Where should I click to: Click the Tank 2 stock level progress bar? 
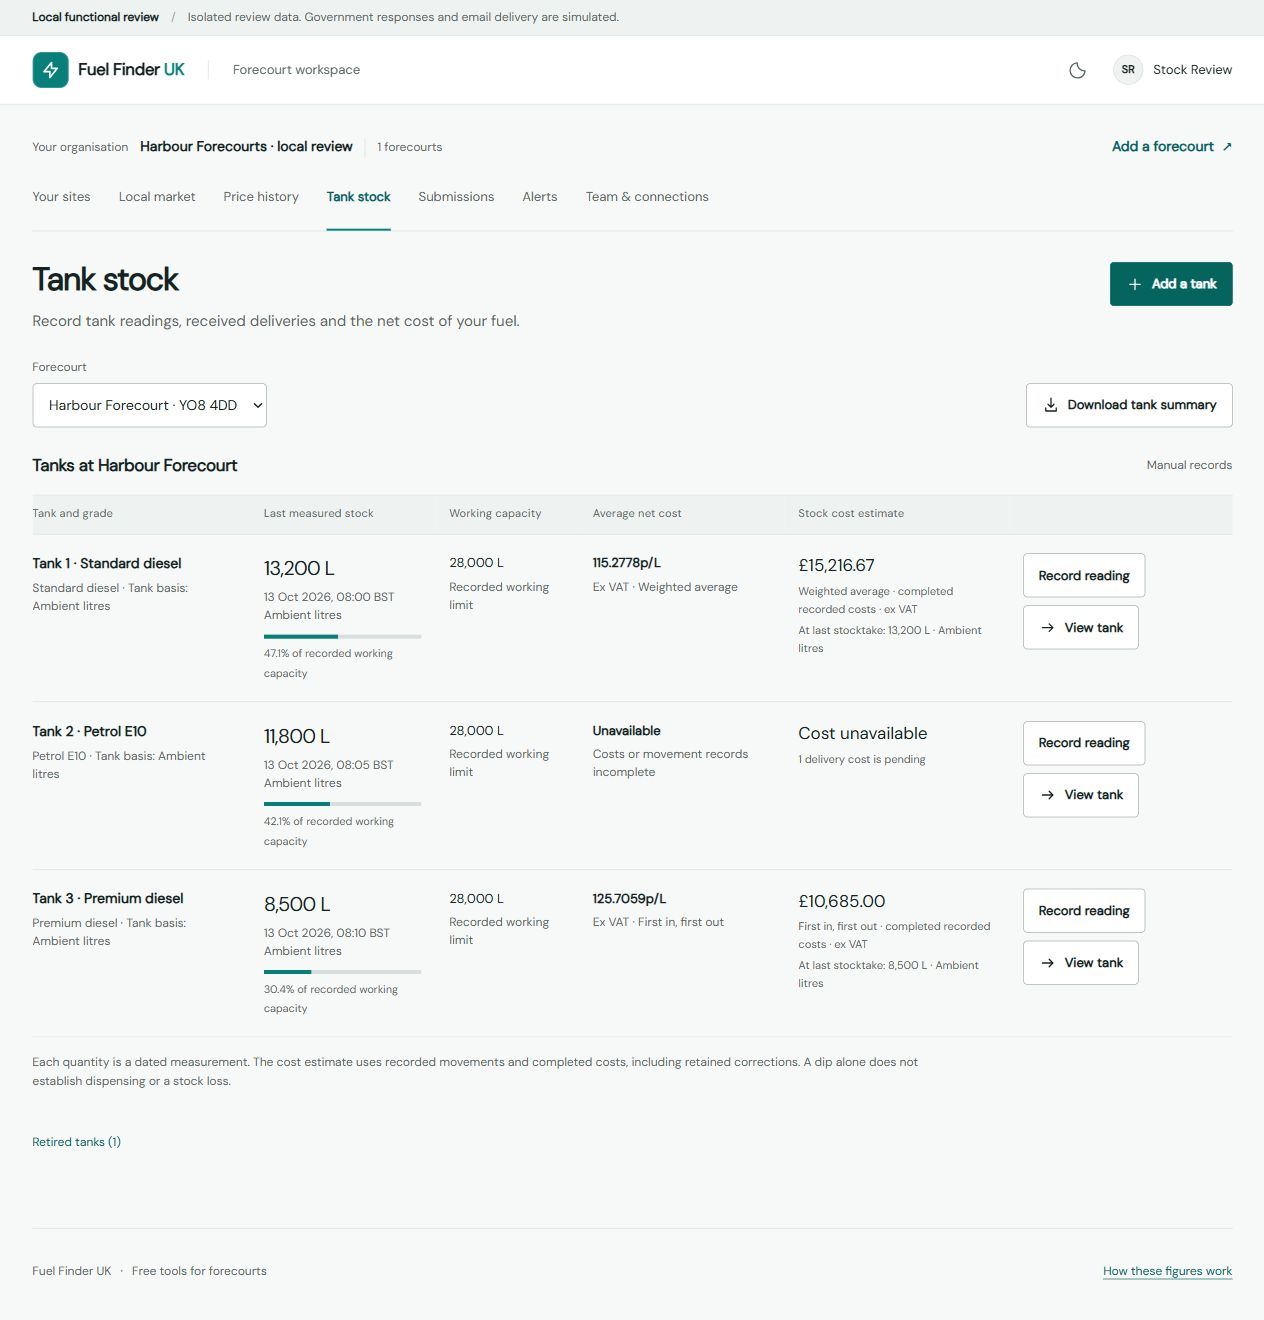(342, 804)
